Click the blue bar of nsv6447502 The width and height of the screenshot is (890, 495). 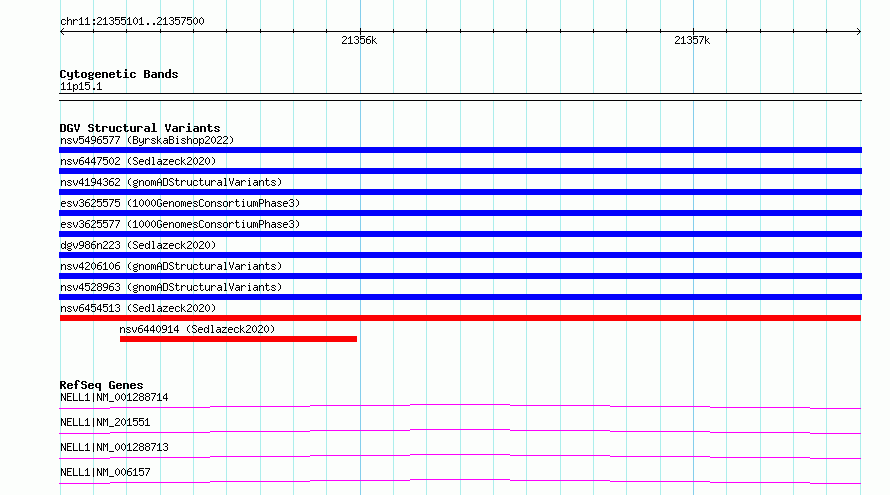[x=460, y=171]
